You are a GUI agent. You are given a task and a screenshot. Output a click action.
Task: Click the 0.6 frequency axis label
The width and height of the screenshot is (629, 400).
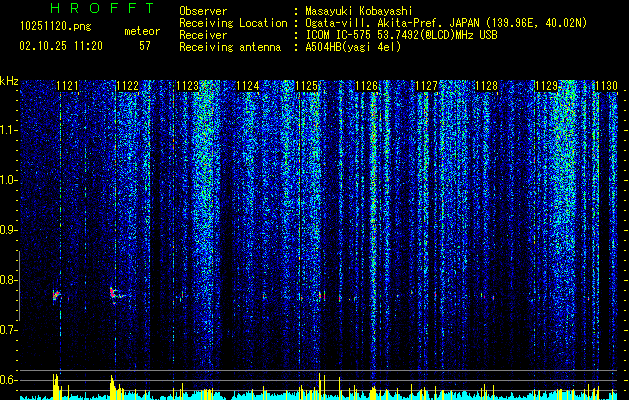coord(8,380)
